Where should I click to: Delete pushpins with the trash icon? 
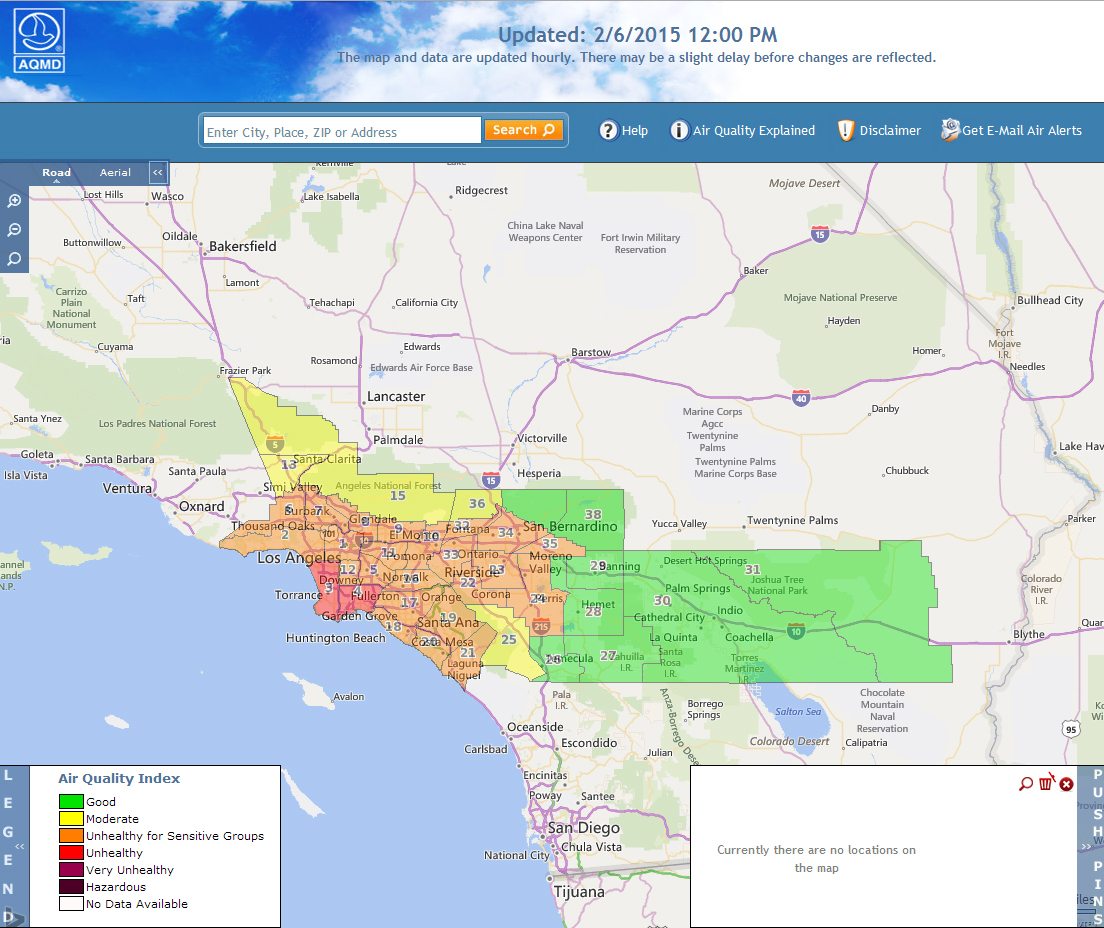click(1046, 783)
